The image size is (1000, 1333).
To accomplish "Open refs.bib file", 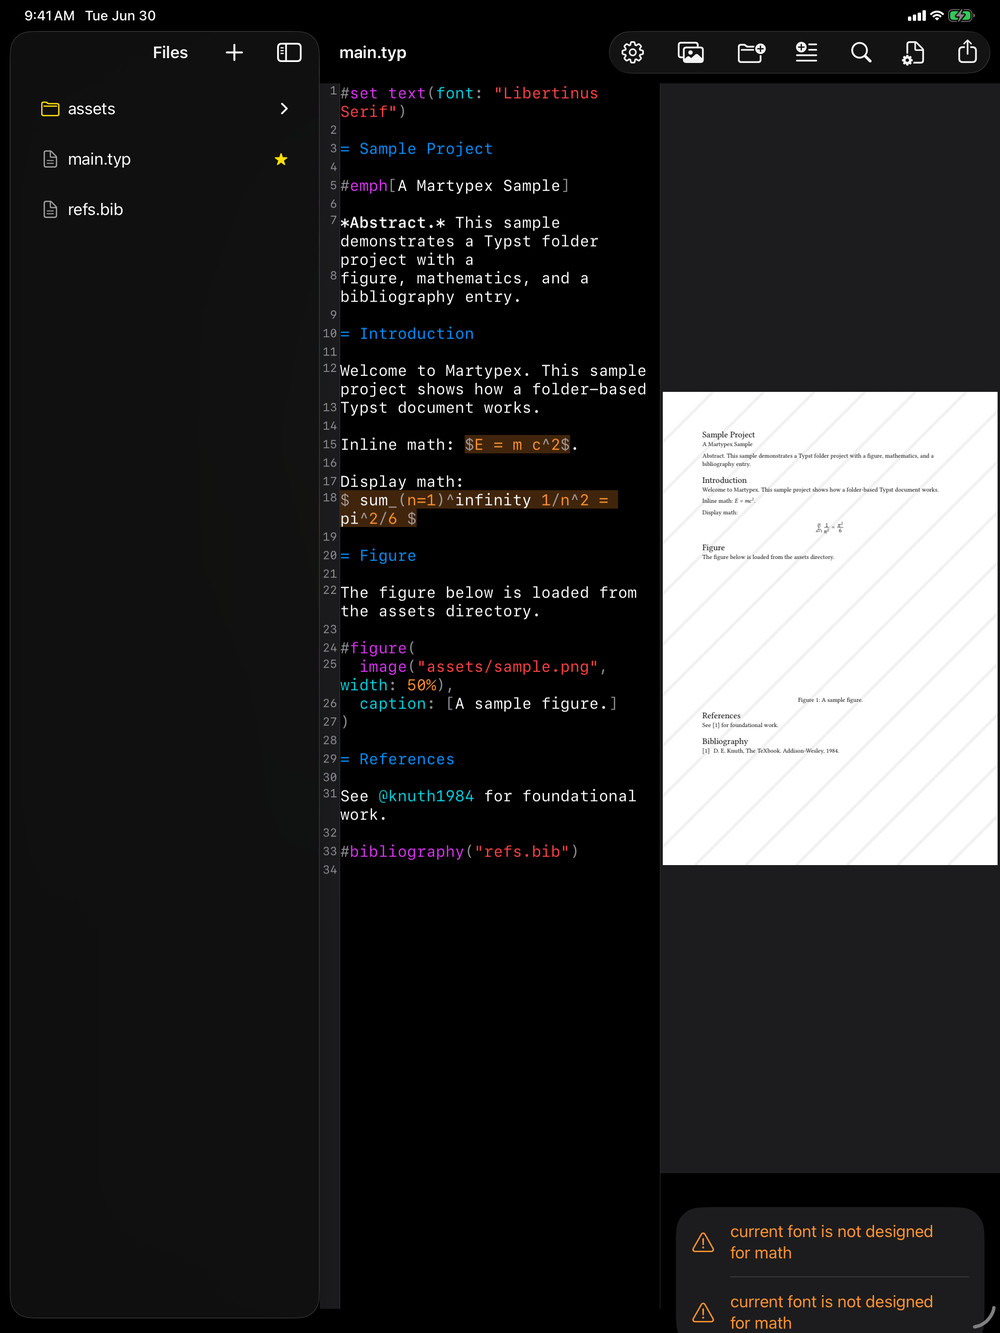I will coord(165,209).
